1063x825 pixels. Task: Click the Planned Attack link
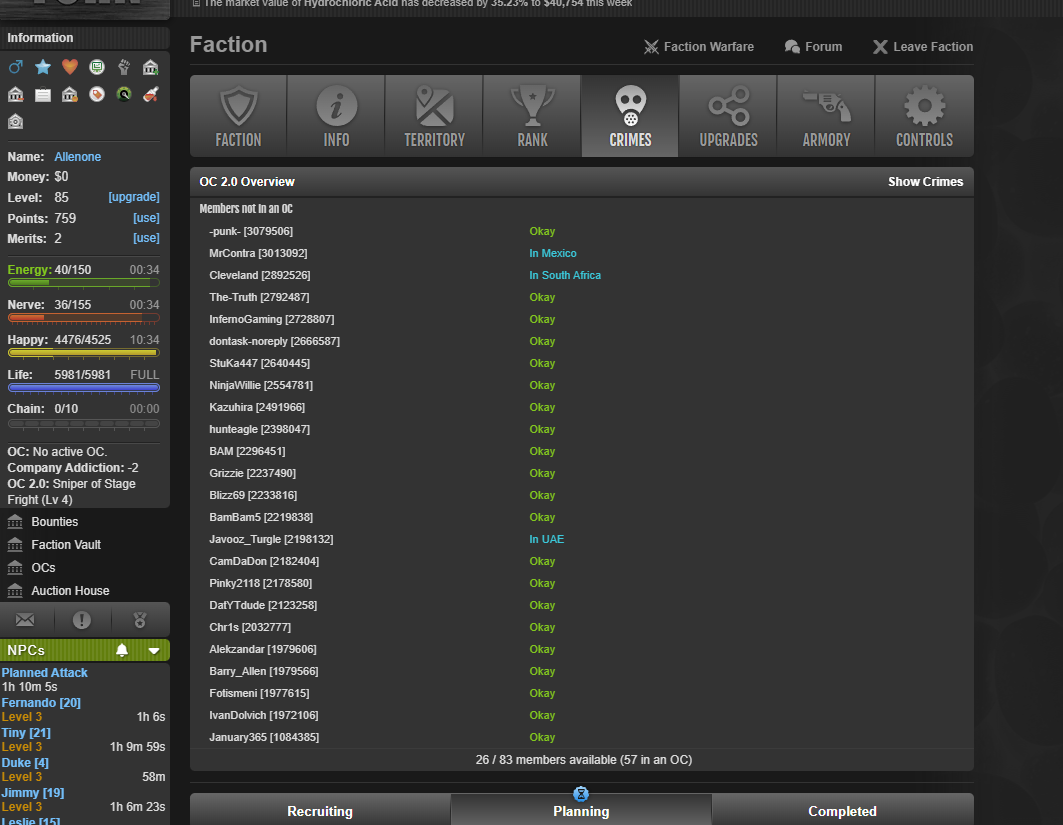(45, 672)
